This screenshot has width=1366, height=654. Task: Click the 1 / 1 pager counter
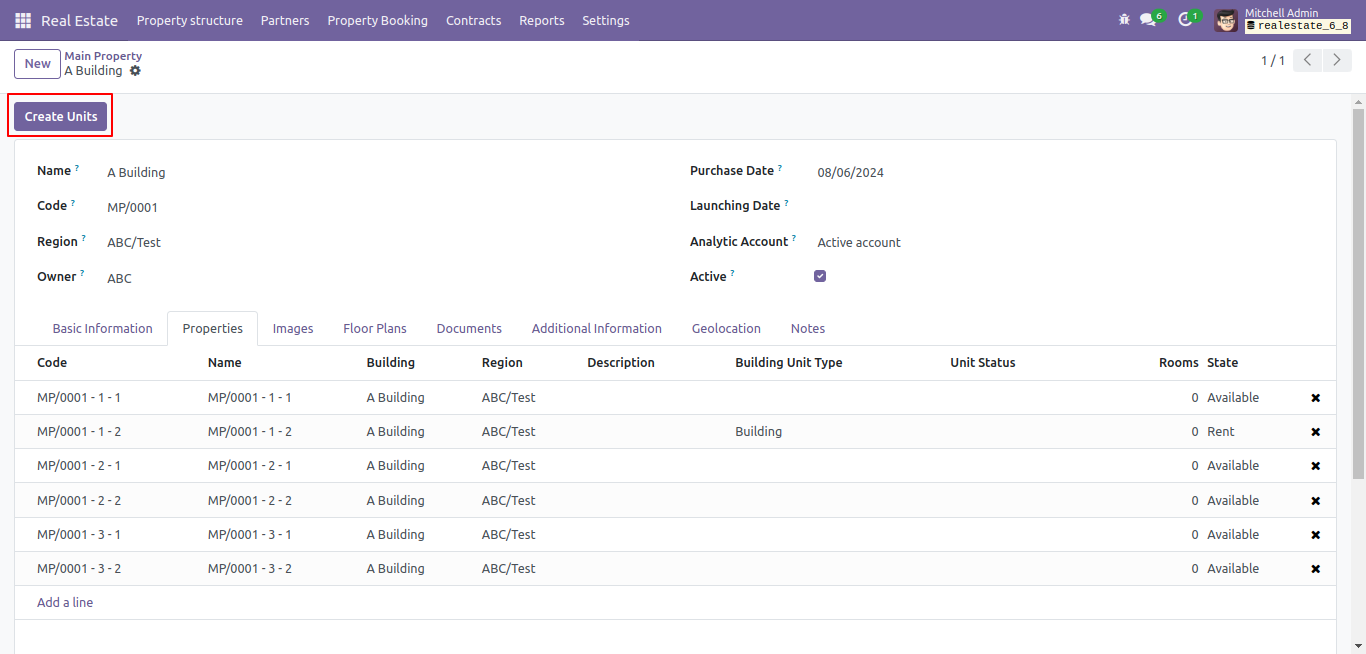pos(1273,61)
